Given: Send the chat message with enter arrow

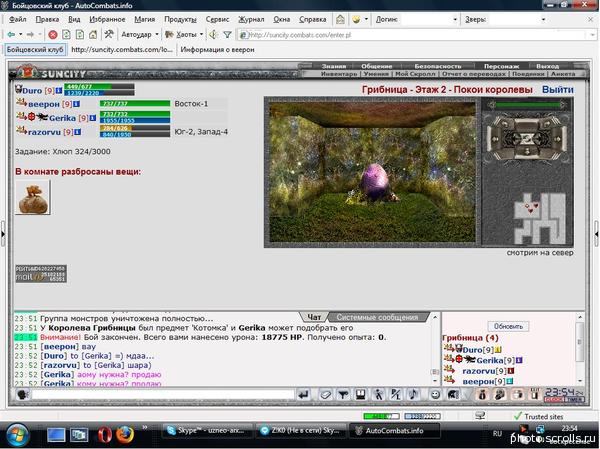Looking at the screenshot, I should pos(304,394).
